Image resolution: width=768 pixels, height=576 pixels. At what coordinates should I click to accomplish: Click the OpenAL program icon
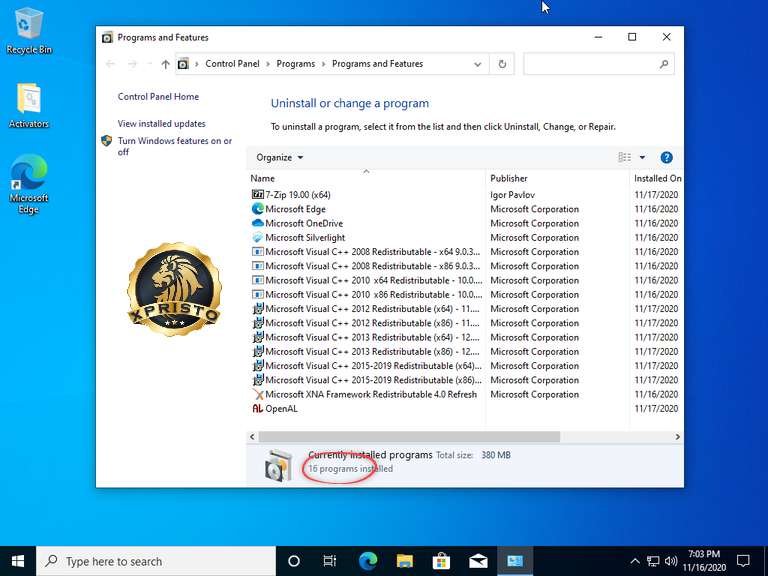258,408
